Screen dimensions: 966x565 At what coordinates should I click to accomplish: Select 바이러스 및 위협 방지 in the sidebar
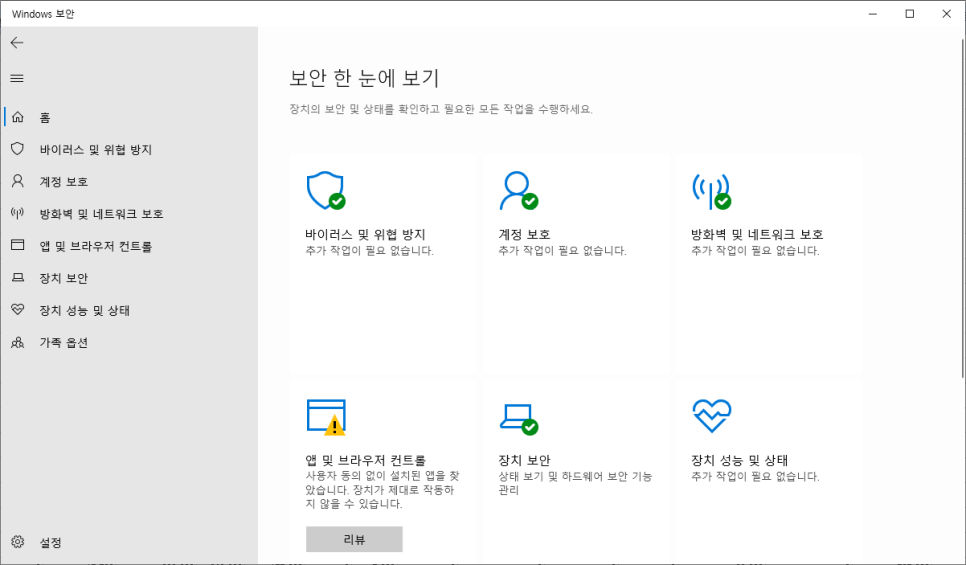click(x=95, y=150)
